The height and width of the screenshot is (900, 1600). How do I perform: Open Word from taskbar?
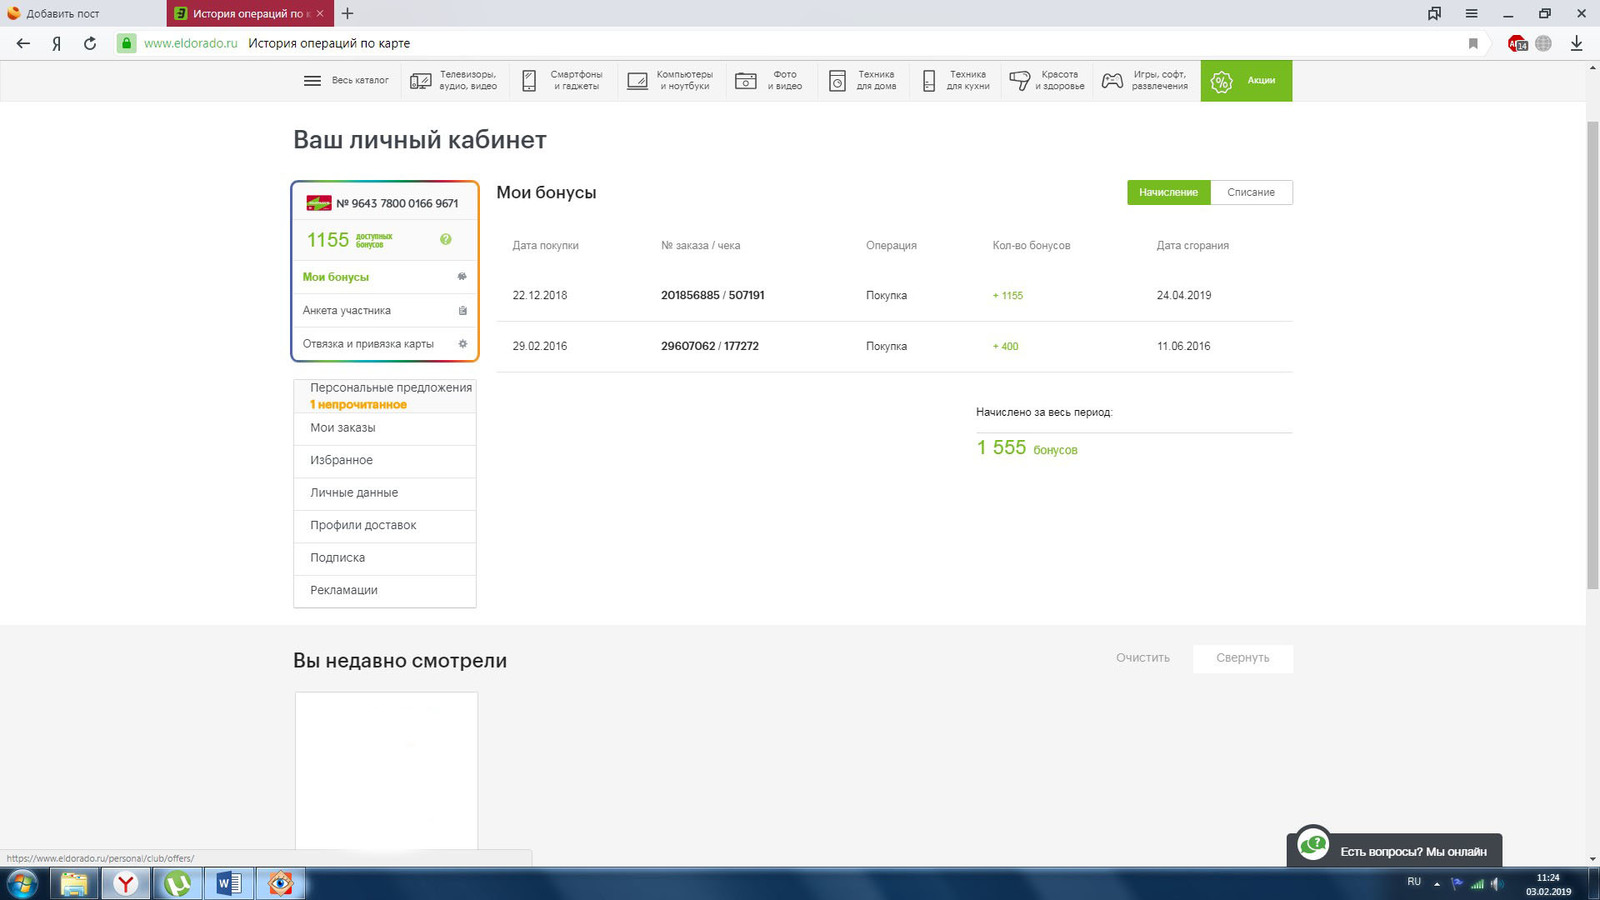(x=229, y=884)
